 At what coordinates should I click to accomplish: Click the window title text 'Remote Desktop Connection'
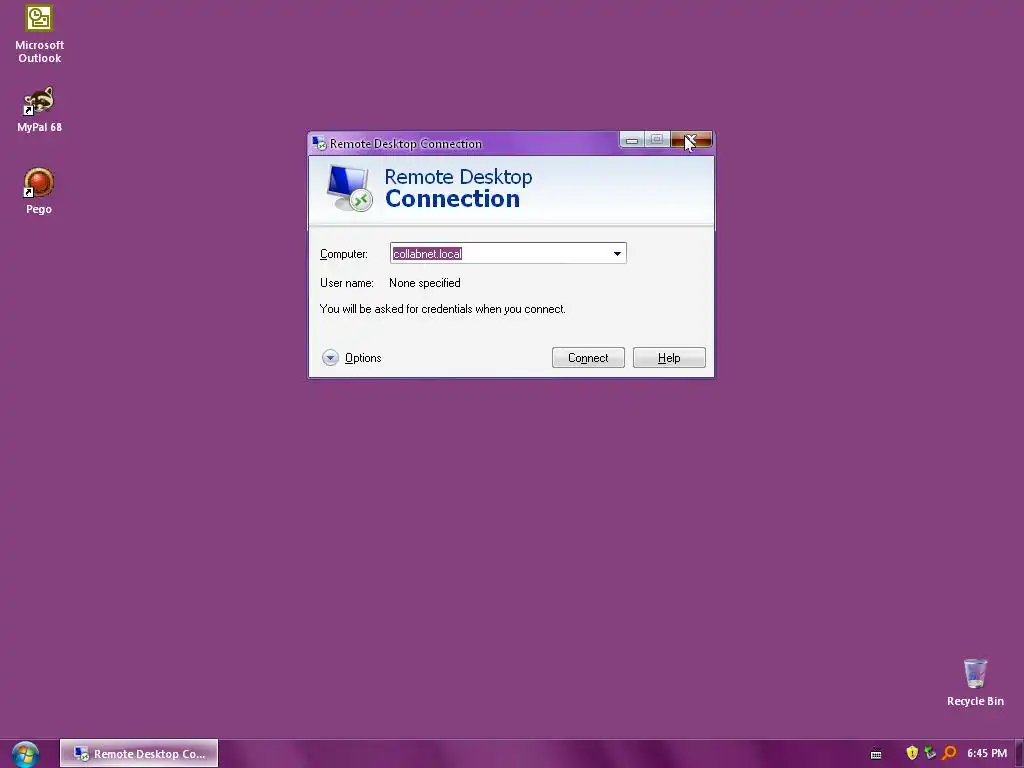pyautogui.click(x=406, y=144)
